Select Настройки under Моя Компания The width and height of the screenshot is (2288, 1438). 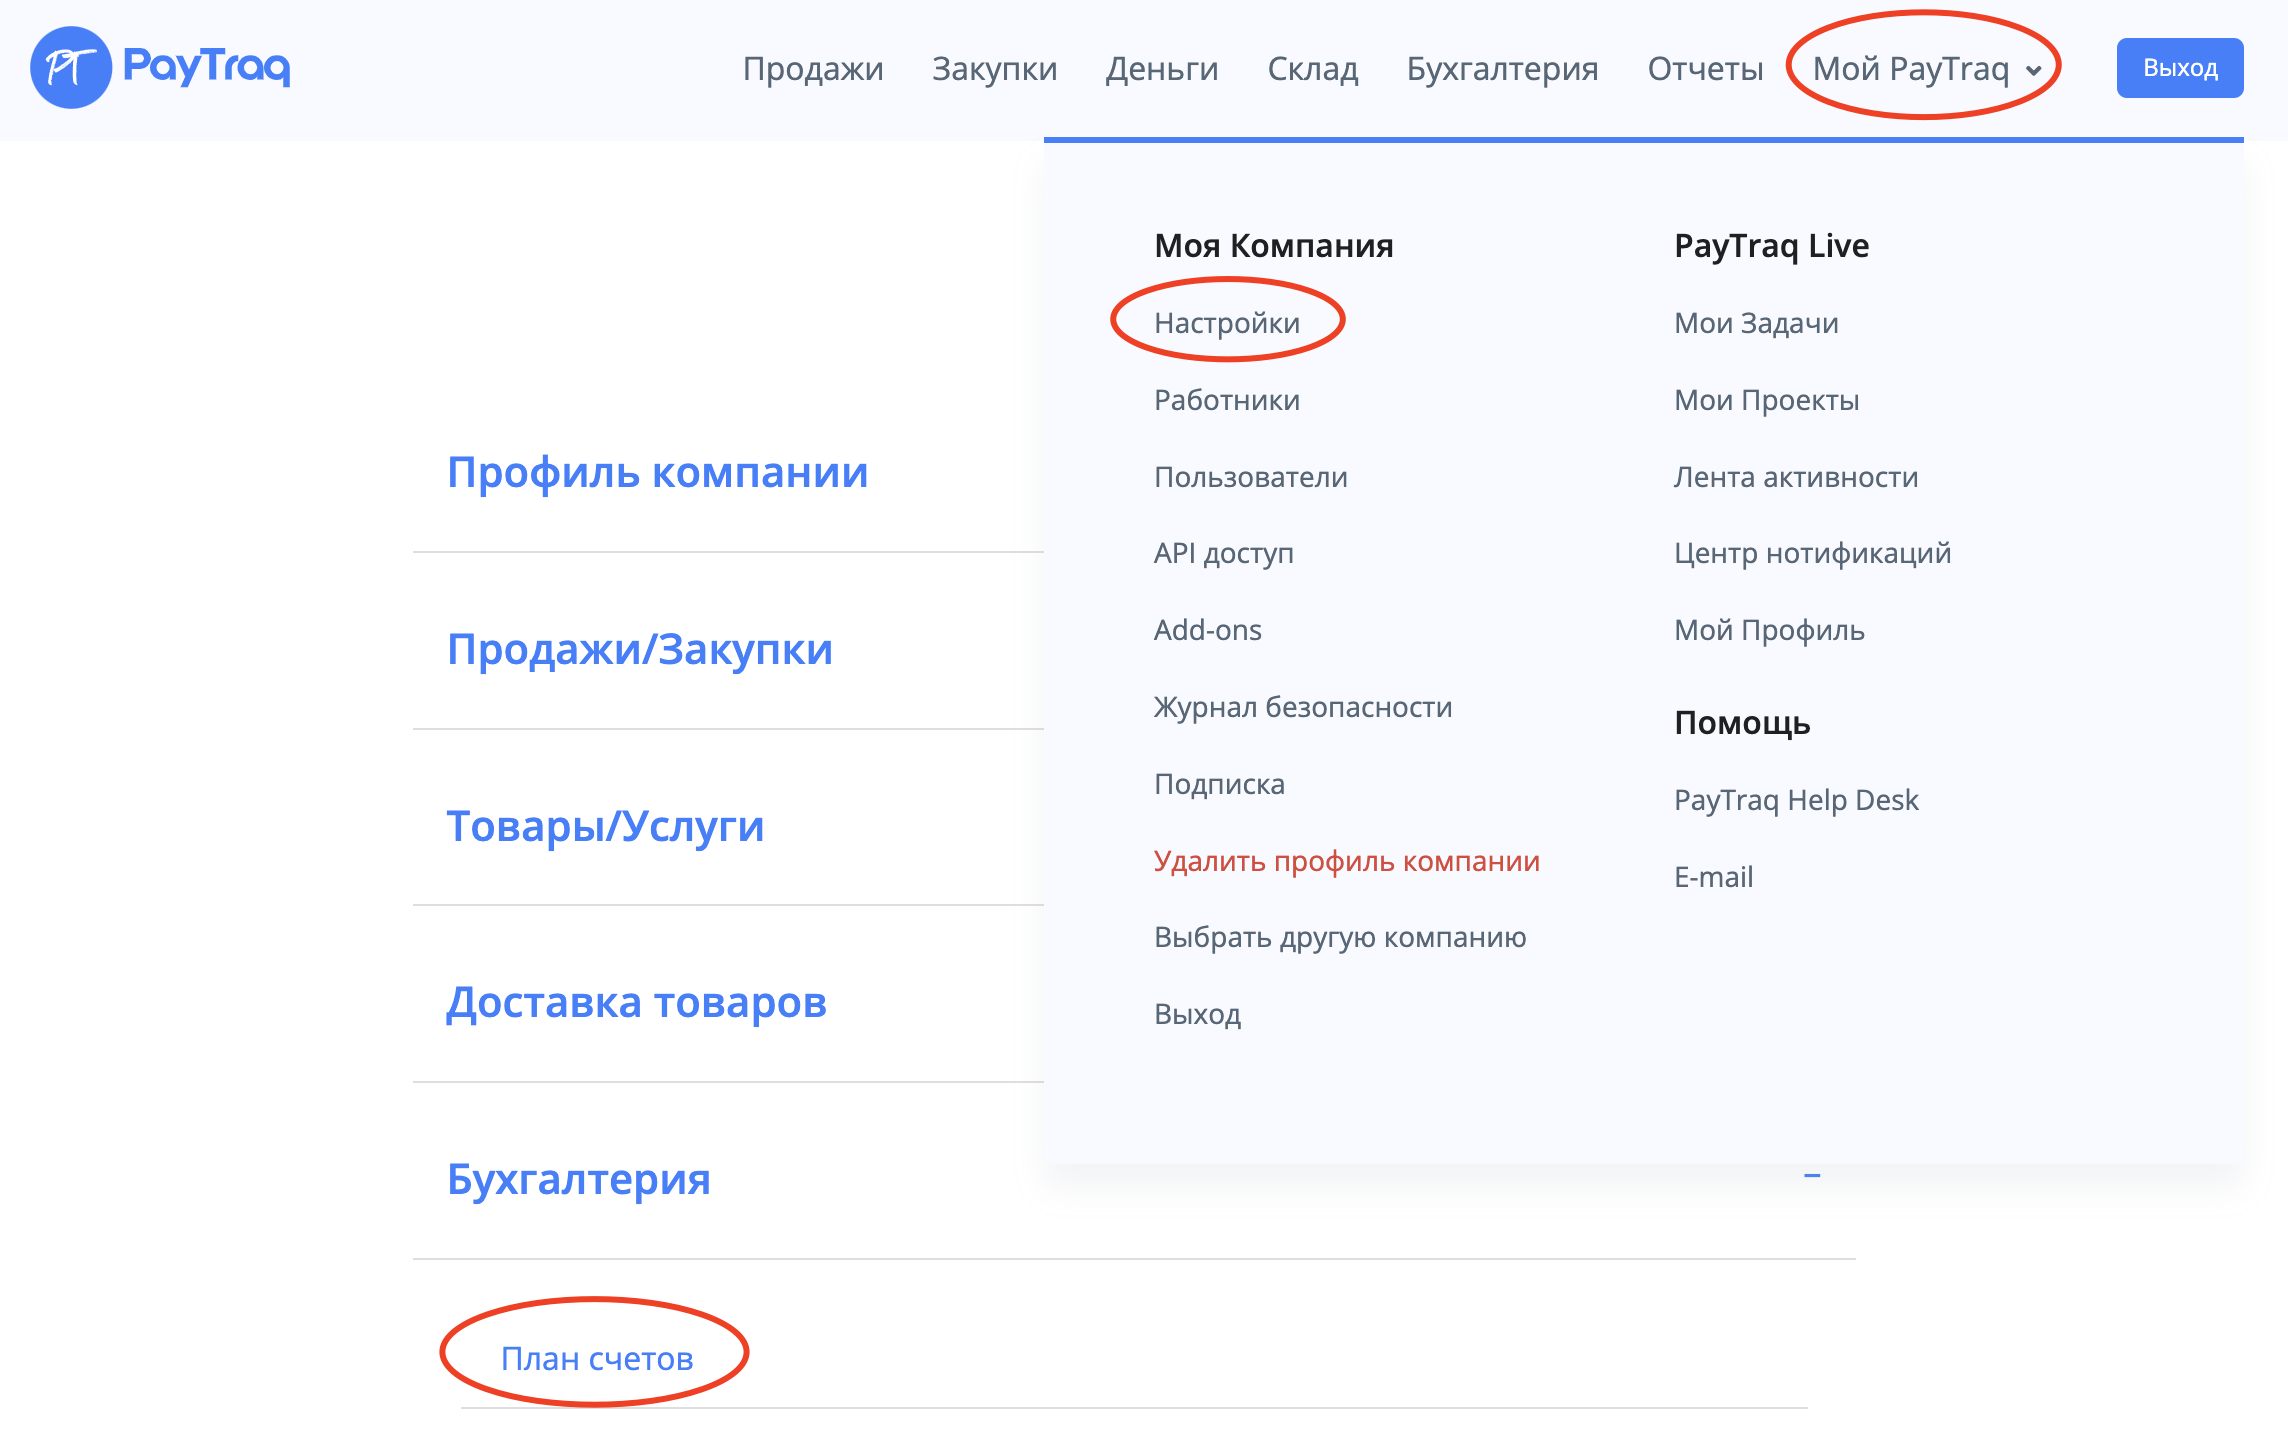click(x=1226, y=323)
